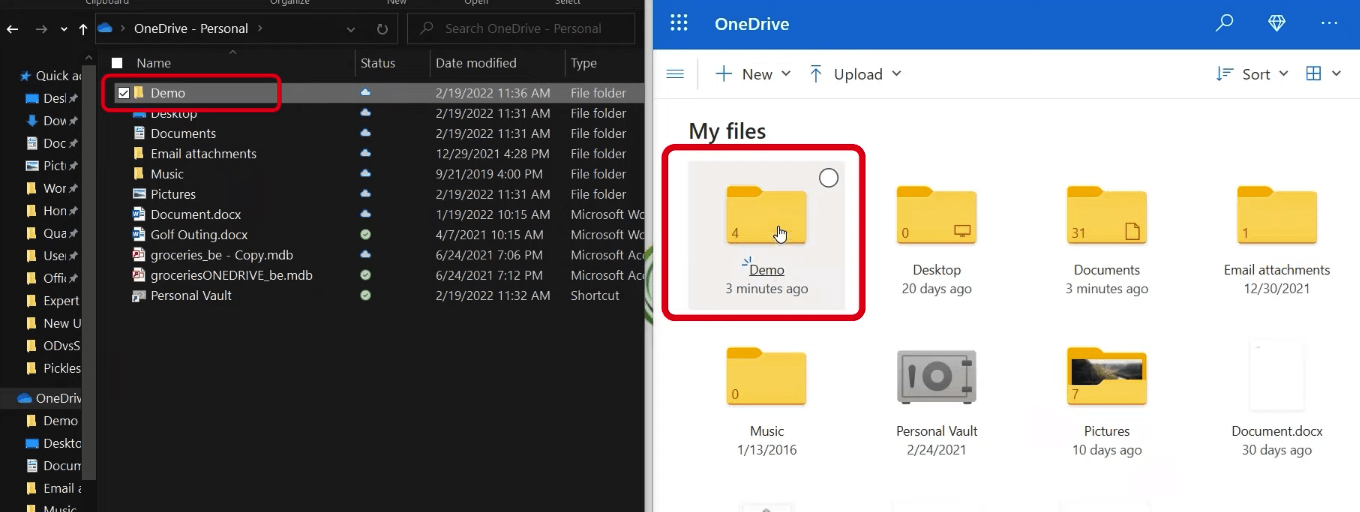Click the cloud status icon for Demo row
This screenshot has width=1360, height=512.
coord(366,93)
